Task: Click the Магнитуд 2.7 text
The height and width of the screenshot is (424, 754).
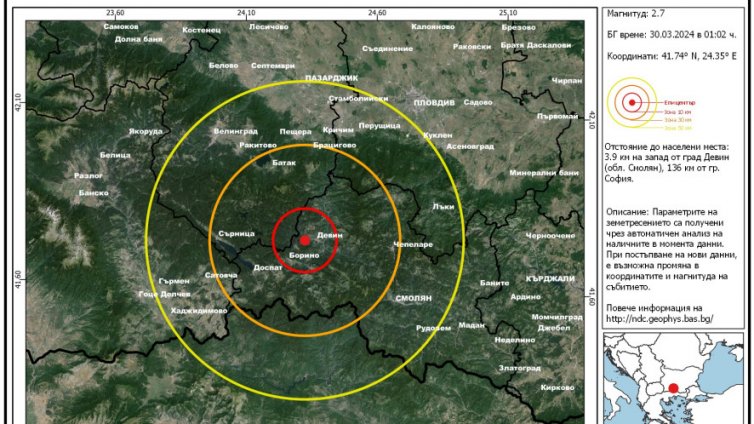Action: click(637, 16)
